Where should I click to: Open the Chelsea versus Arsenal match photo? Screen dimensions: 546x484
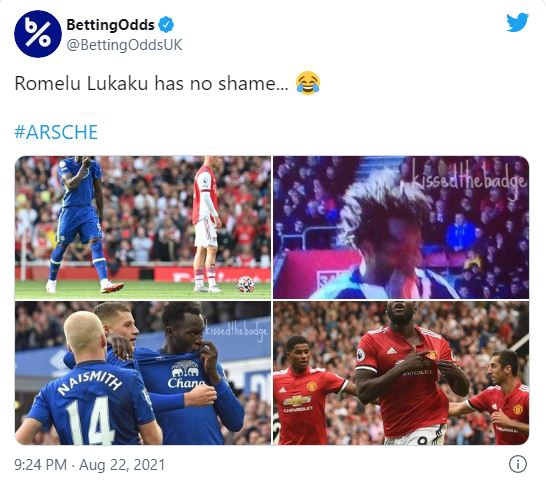click(x=143, y=227)
